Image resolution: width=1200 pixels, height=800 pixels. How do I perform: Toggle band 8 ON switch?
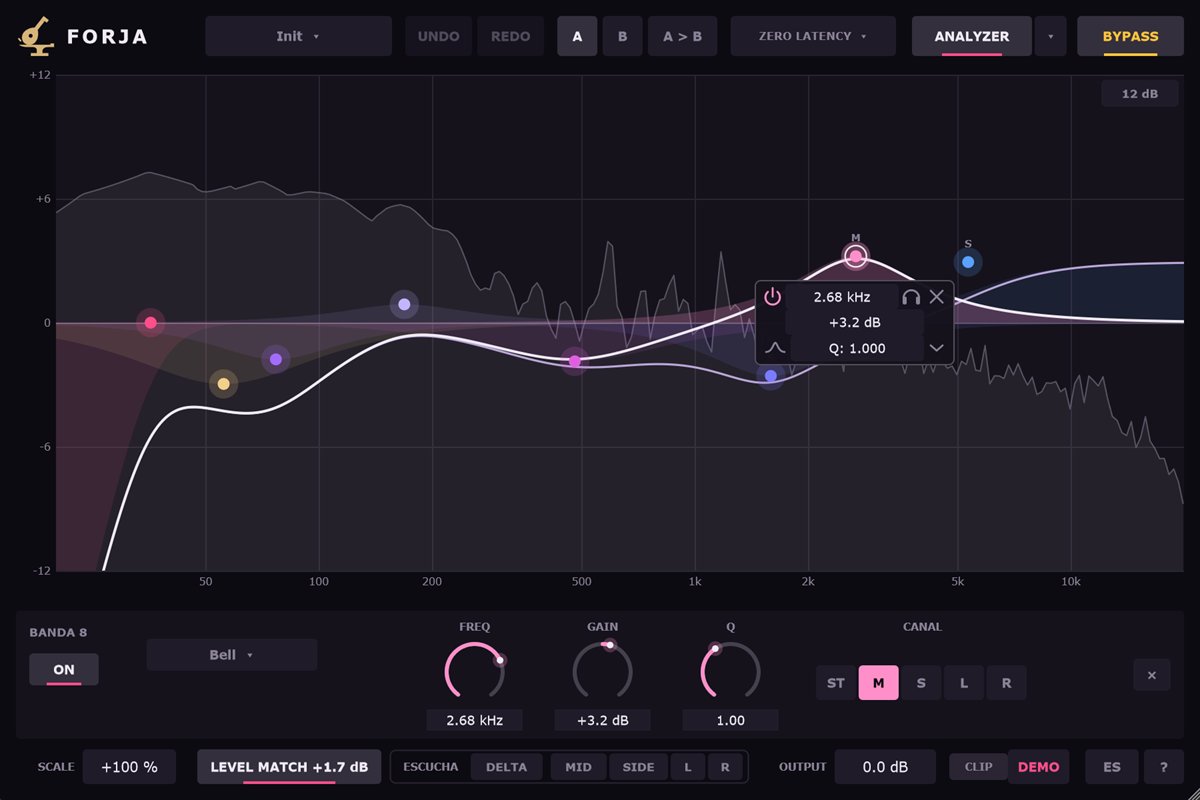click(64, 670)
